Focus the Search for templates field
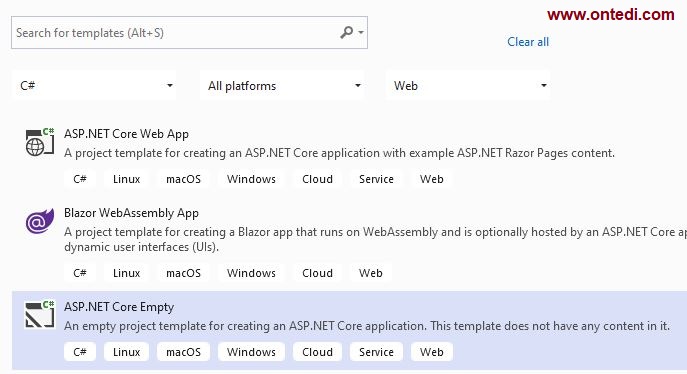This screenshot has width=687, height=374. tap(189, 33)
